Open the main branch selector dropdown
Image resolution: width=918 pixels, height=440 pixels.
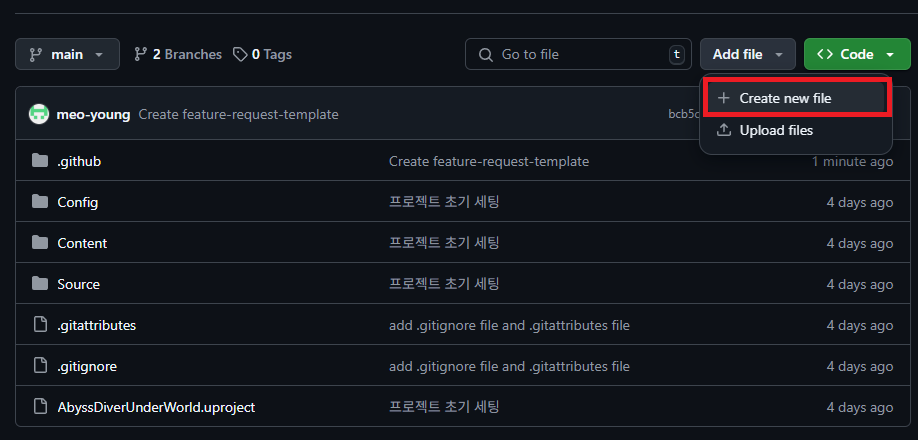coord(67,54)
